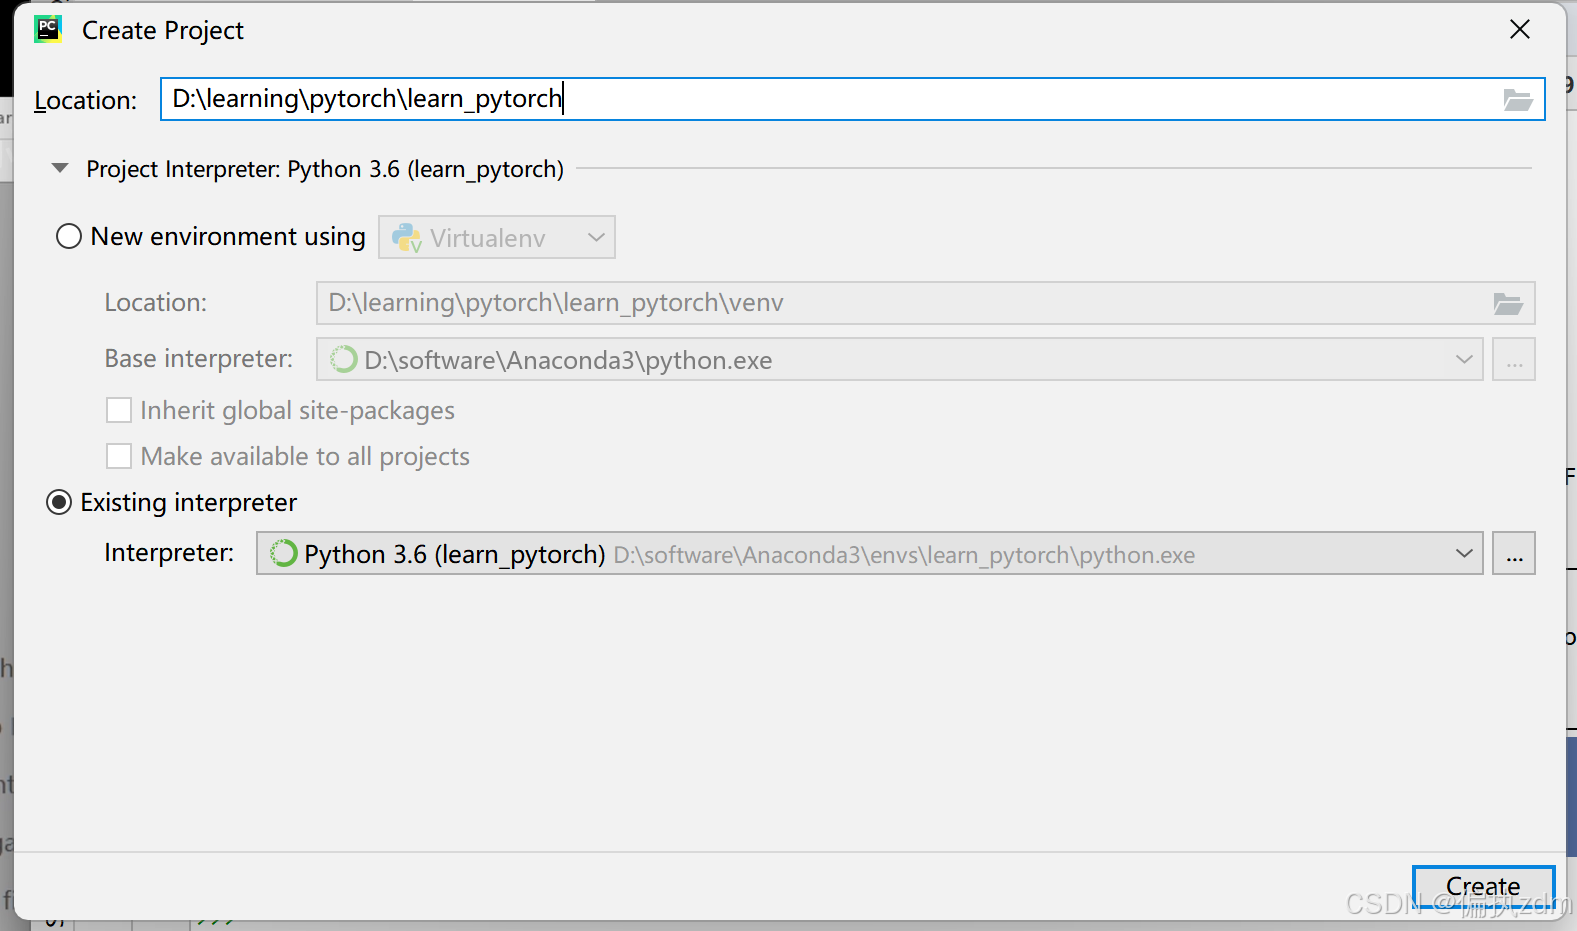Close the Create Project dialog
The image size is (1577, 931).
(x=1520, y=30)
